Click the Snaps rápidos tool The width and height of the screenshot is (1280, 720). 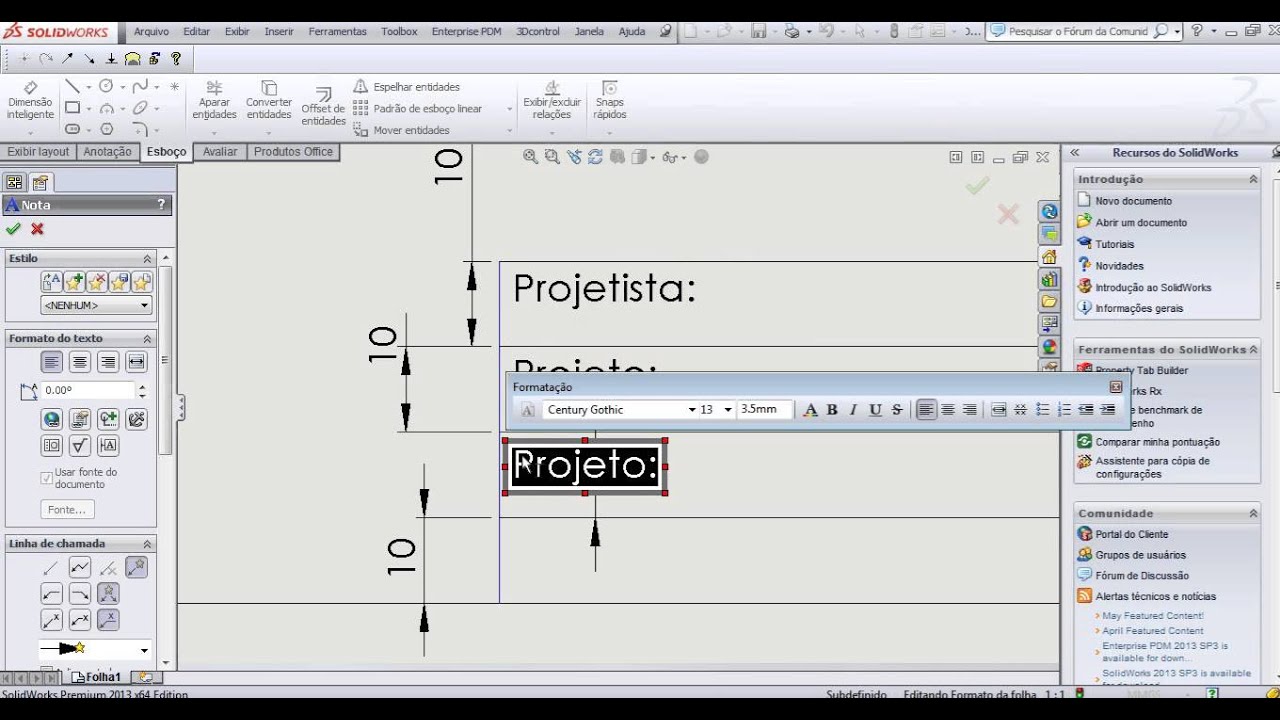point(609,101)
